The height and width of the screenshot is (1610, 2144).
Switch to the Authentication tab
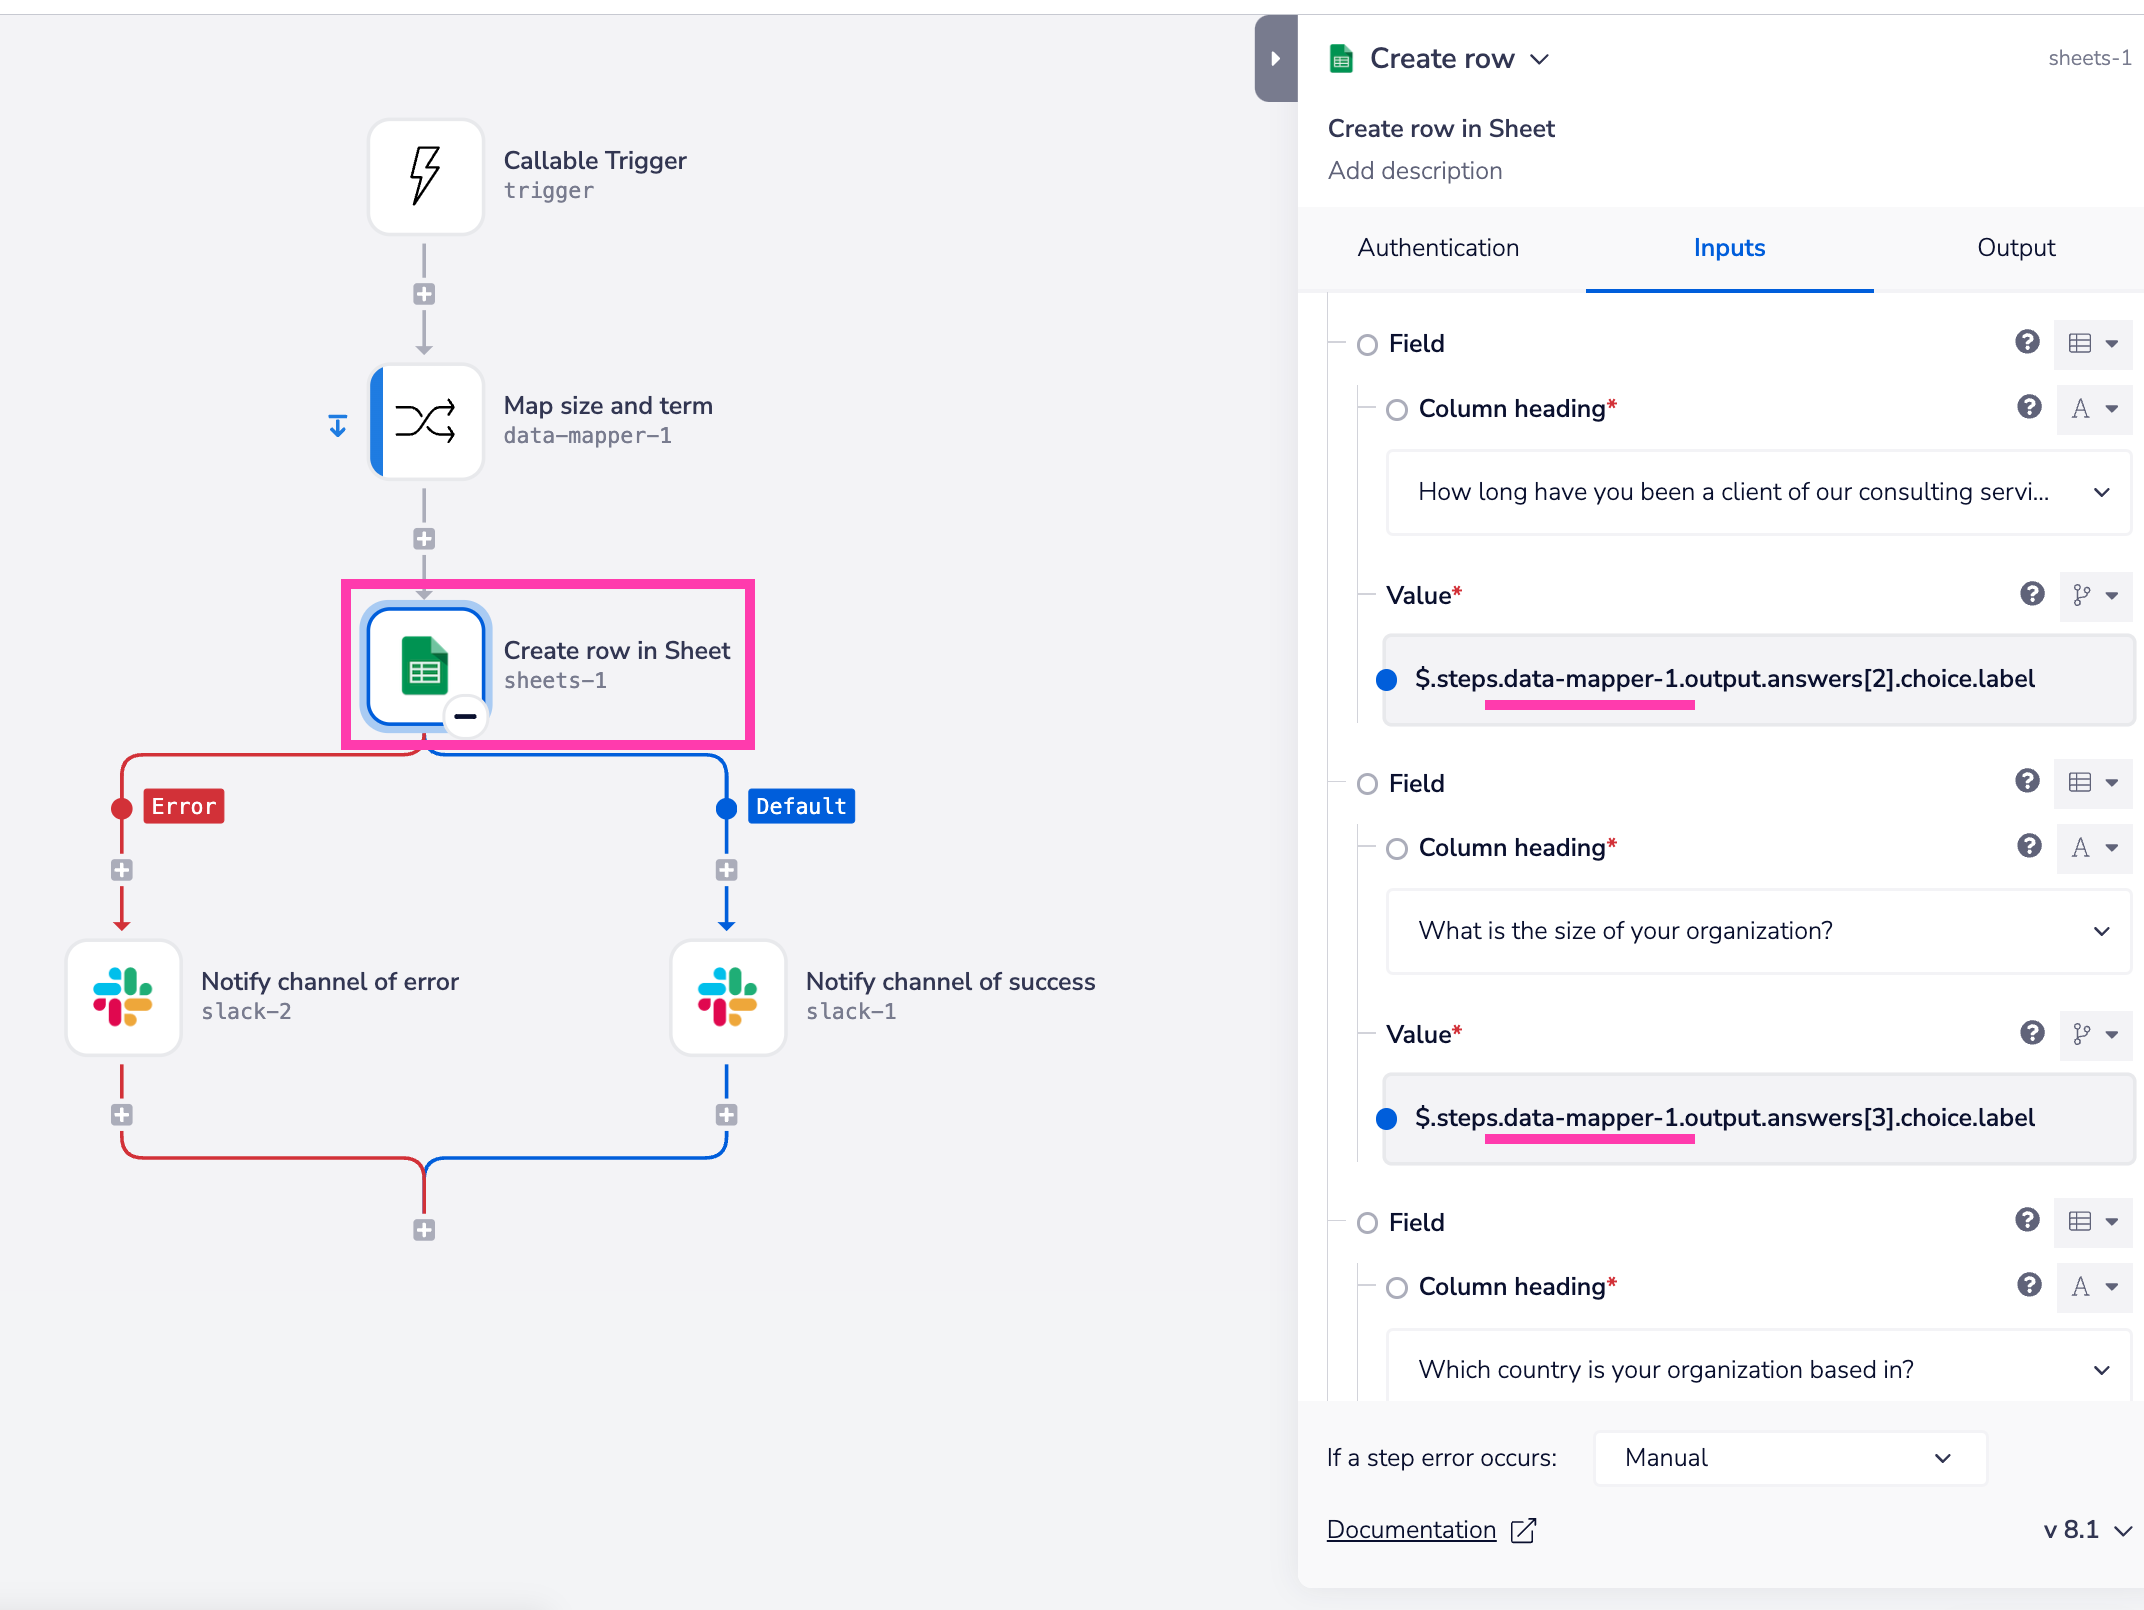[1438, 248]
